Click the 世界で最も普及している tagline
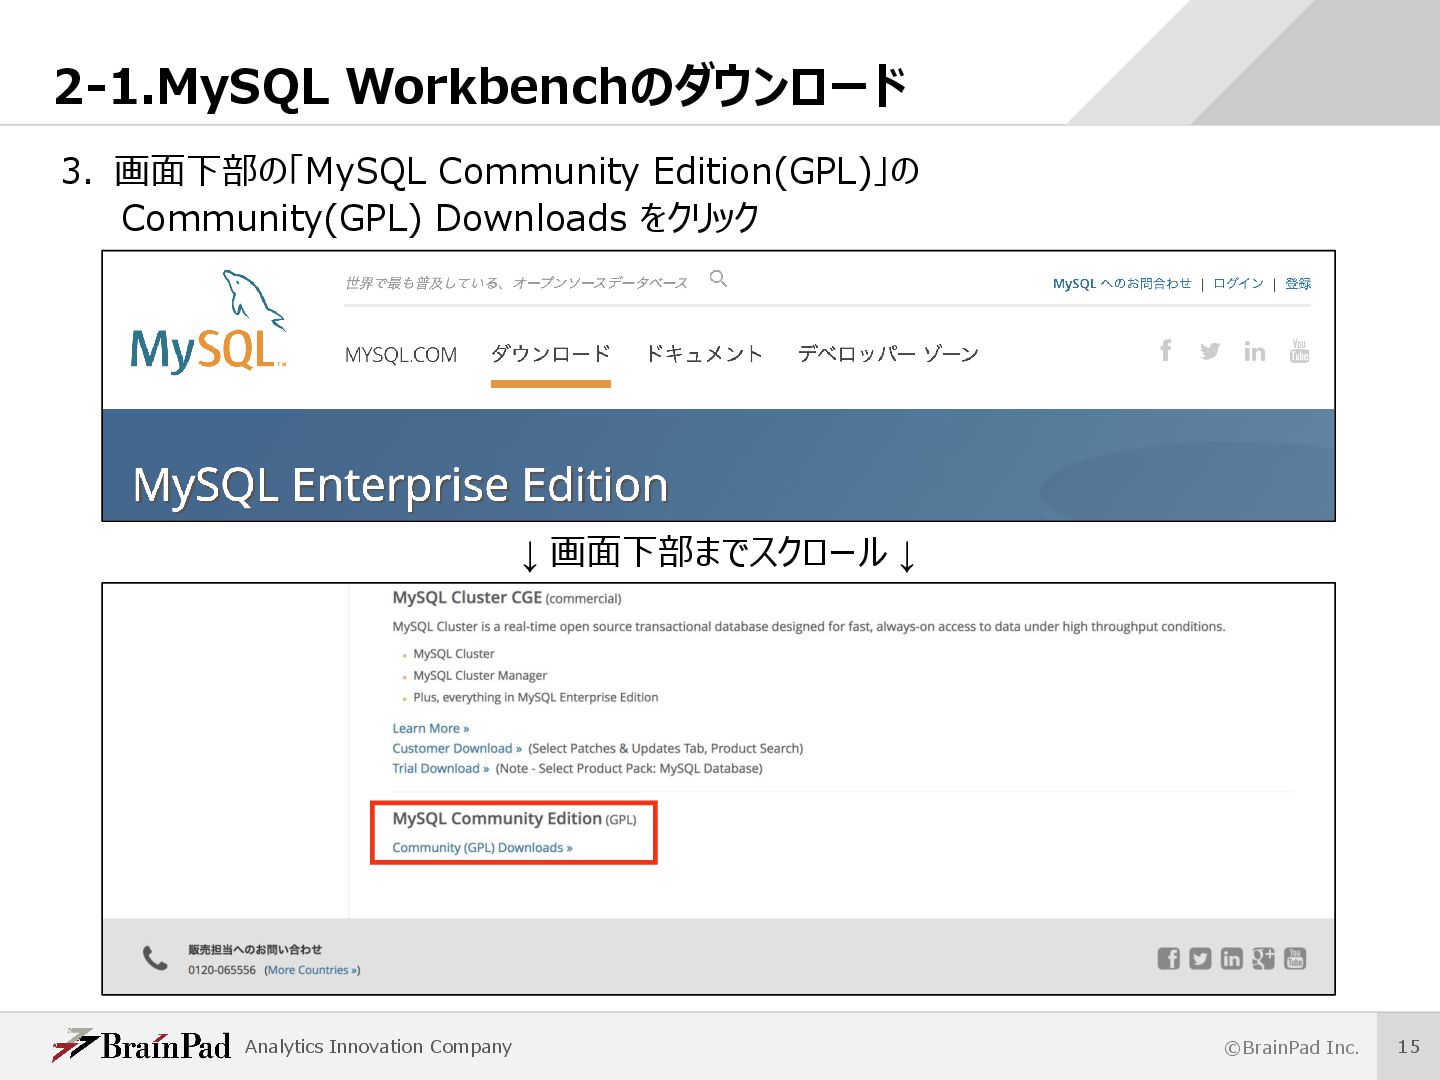Image resolution: width=1440 pixels, height=1080 pixels. (x=516, y=283)
